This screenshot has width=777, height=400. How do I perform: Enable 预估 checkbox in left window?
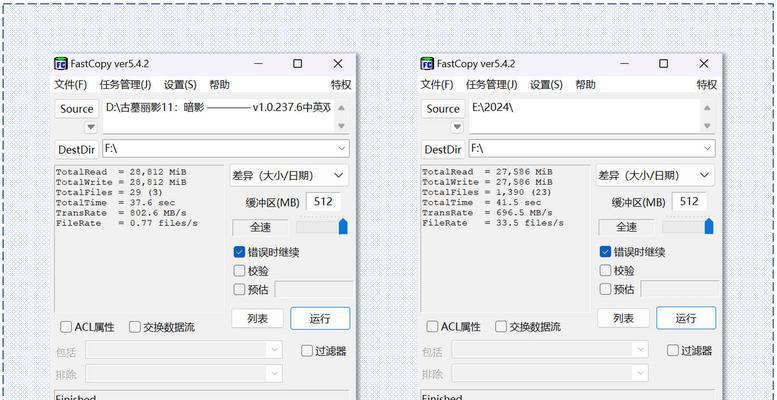coord(239,289)
